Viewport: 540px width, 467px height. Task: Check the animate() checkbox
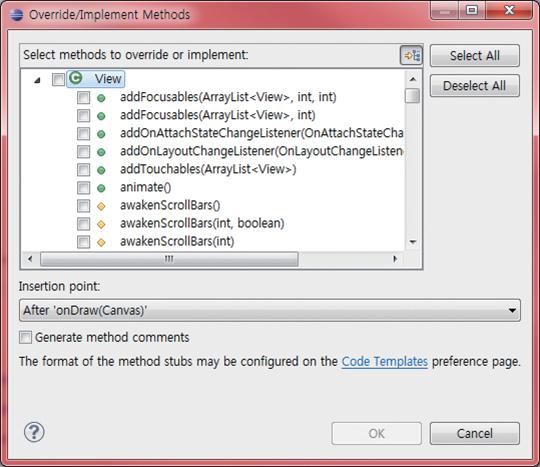83,188
